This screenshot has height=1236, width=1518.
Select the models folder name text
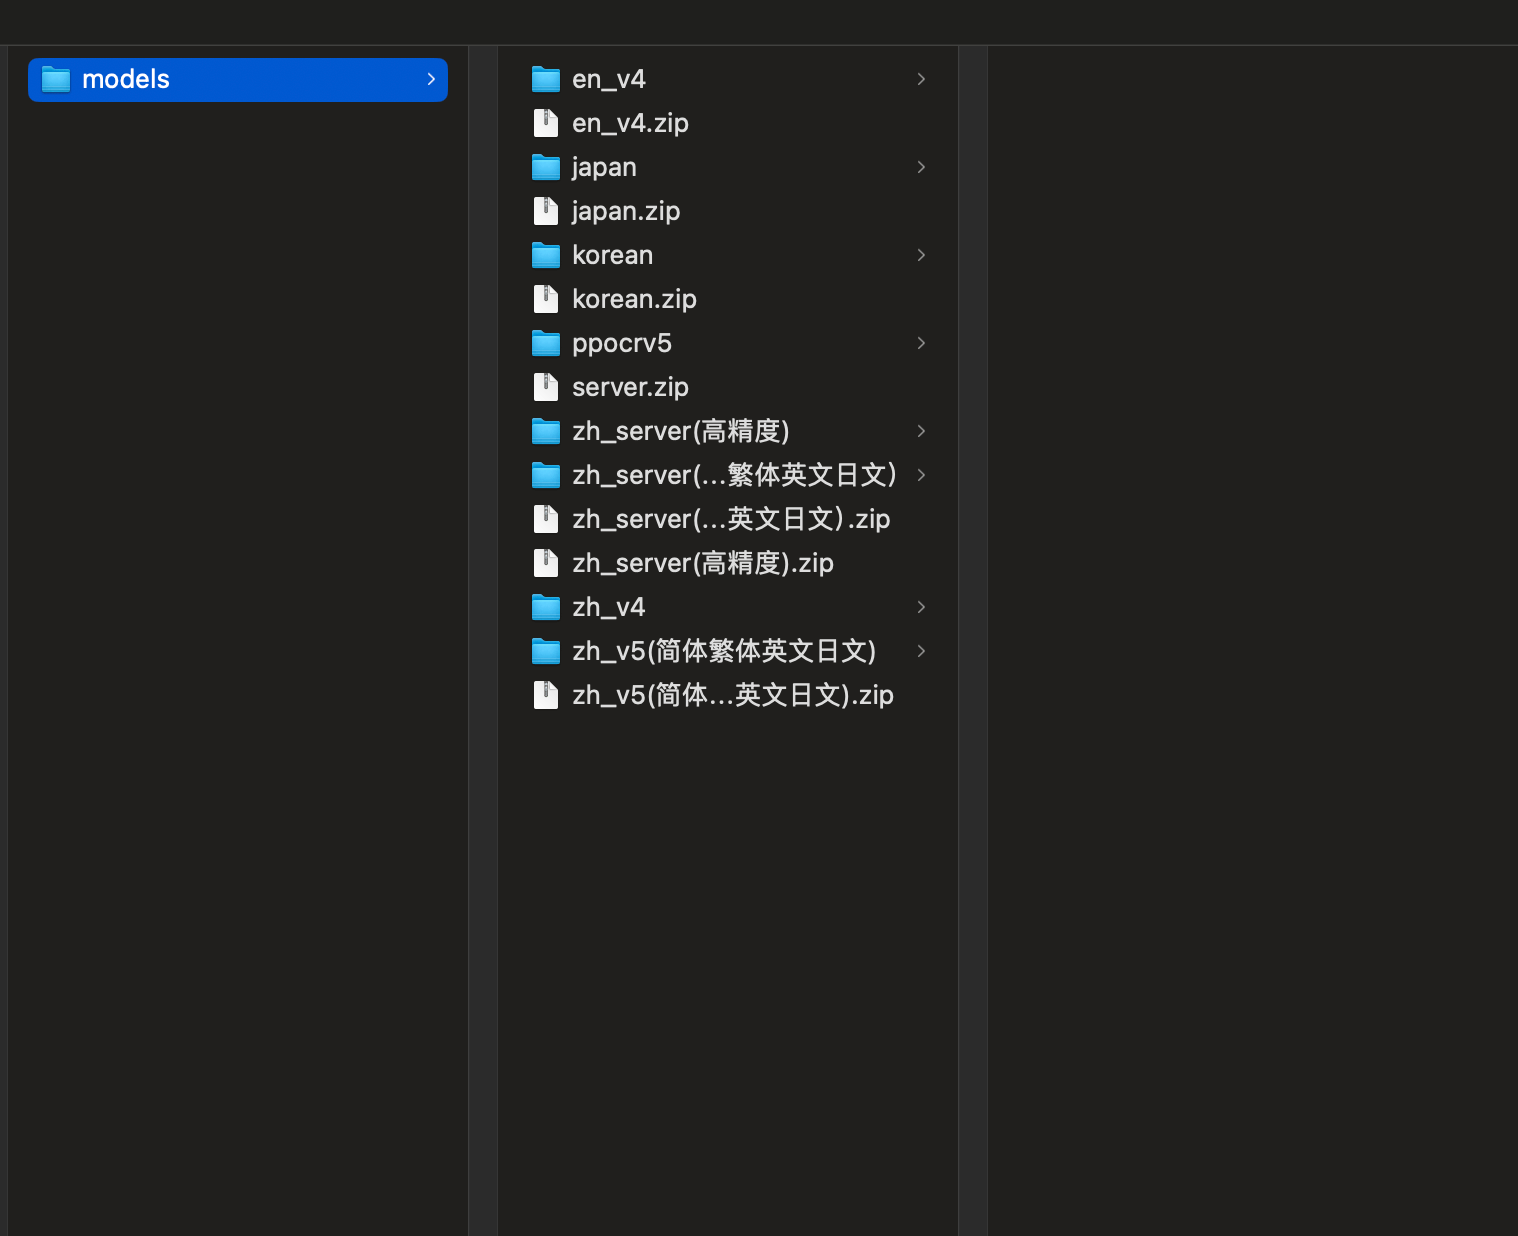[x=126, y=79]
